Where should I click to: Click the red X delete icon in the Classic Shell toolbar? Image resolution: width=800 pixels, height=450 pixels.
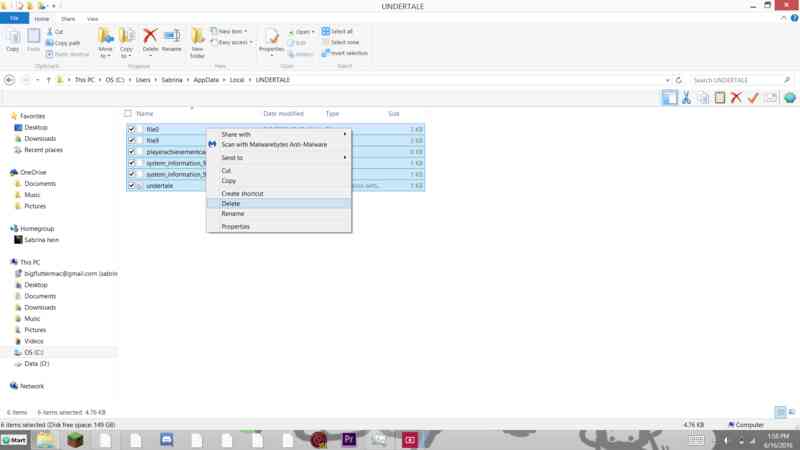[736, 97]
